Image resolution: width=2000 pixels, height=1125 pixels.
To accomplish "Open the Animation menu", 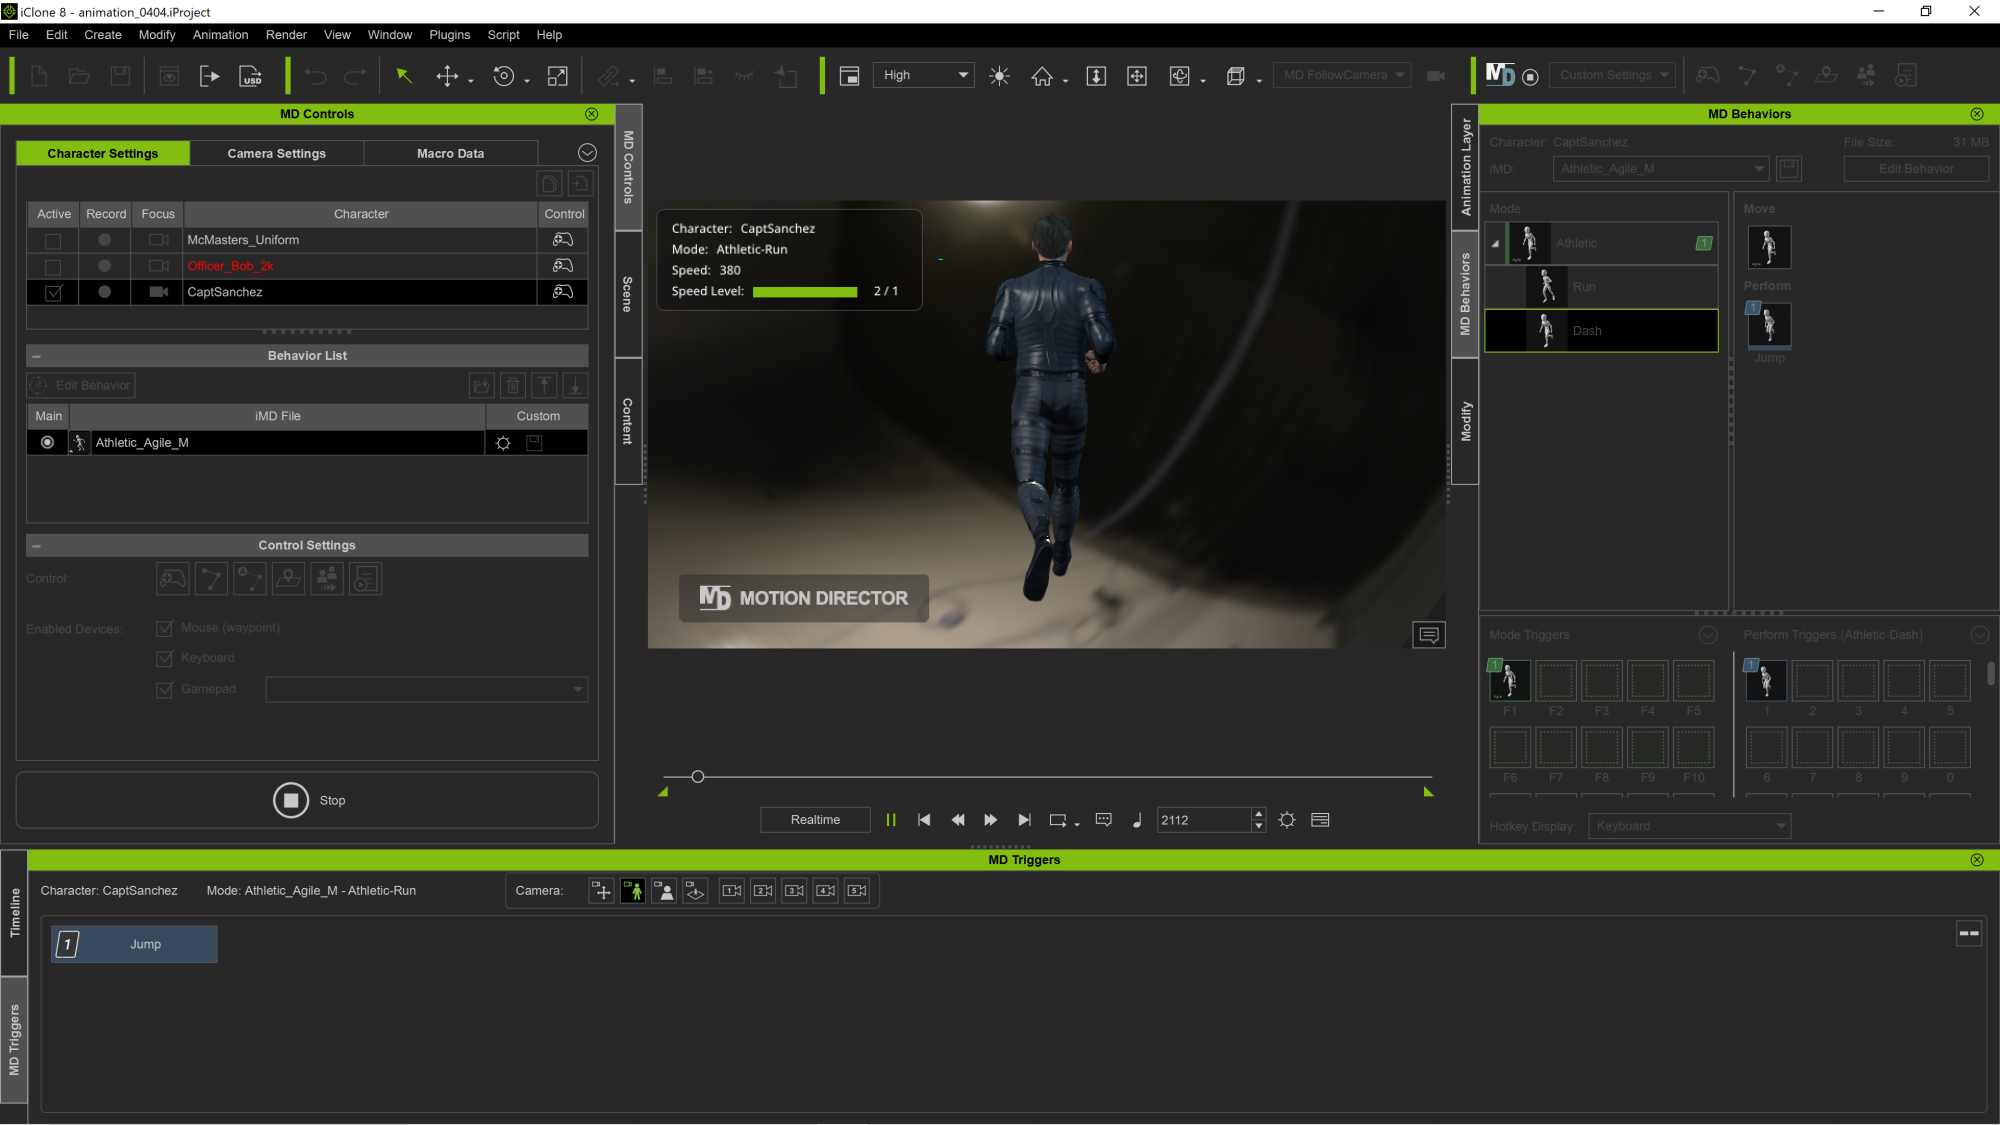I will point(220,35).
